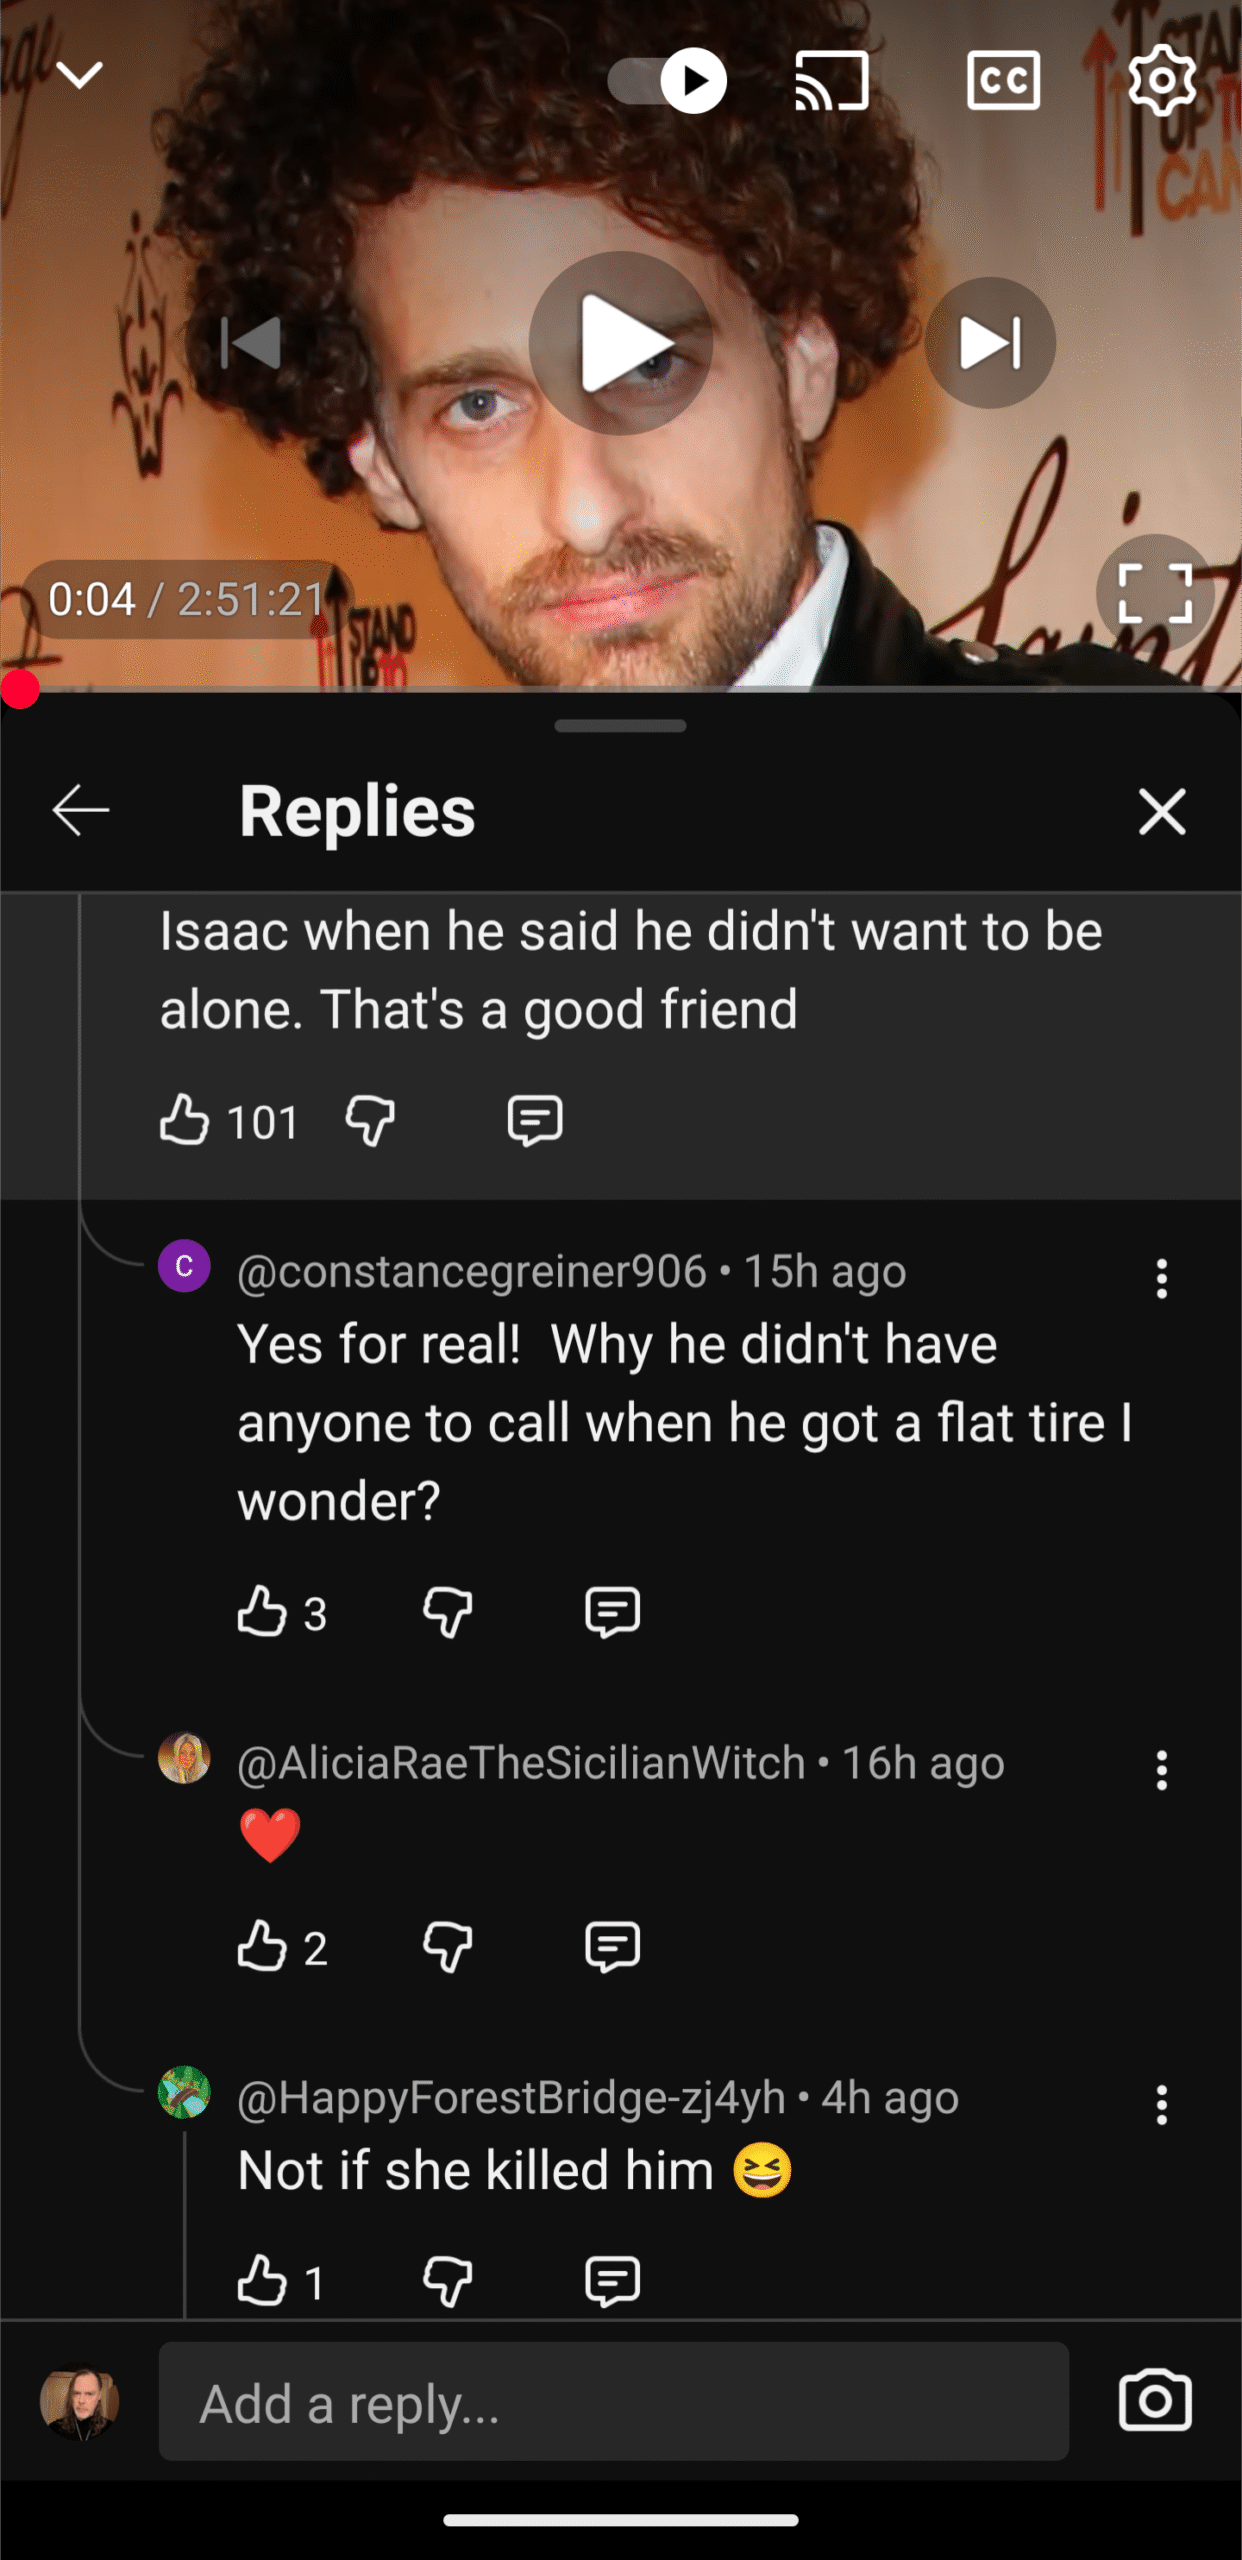Tap the Cast to device icon

[x=831, y=80]
